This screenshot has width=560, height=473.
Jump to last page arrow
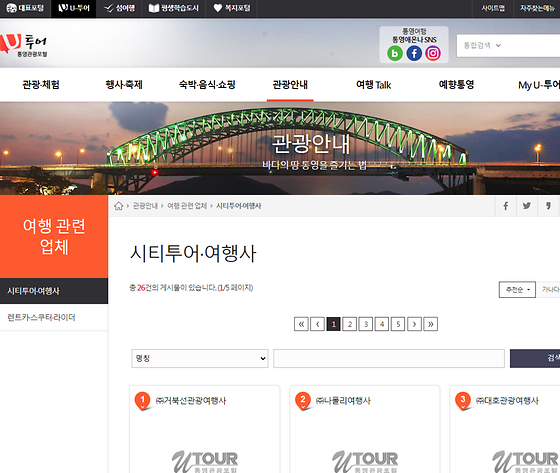tap(431, 324)
